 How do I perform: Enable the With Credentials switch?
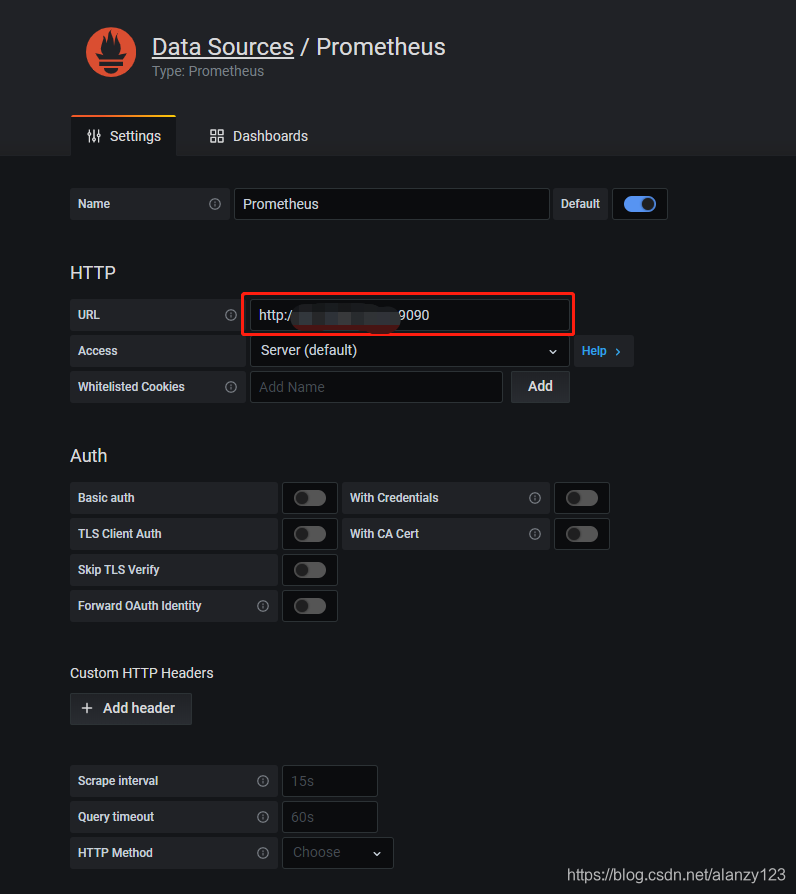pos(582,498)
